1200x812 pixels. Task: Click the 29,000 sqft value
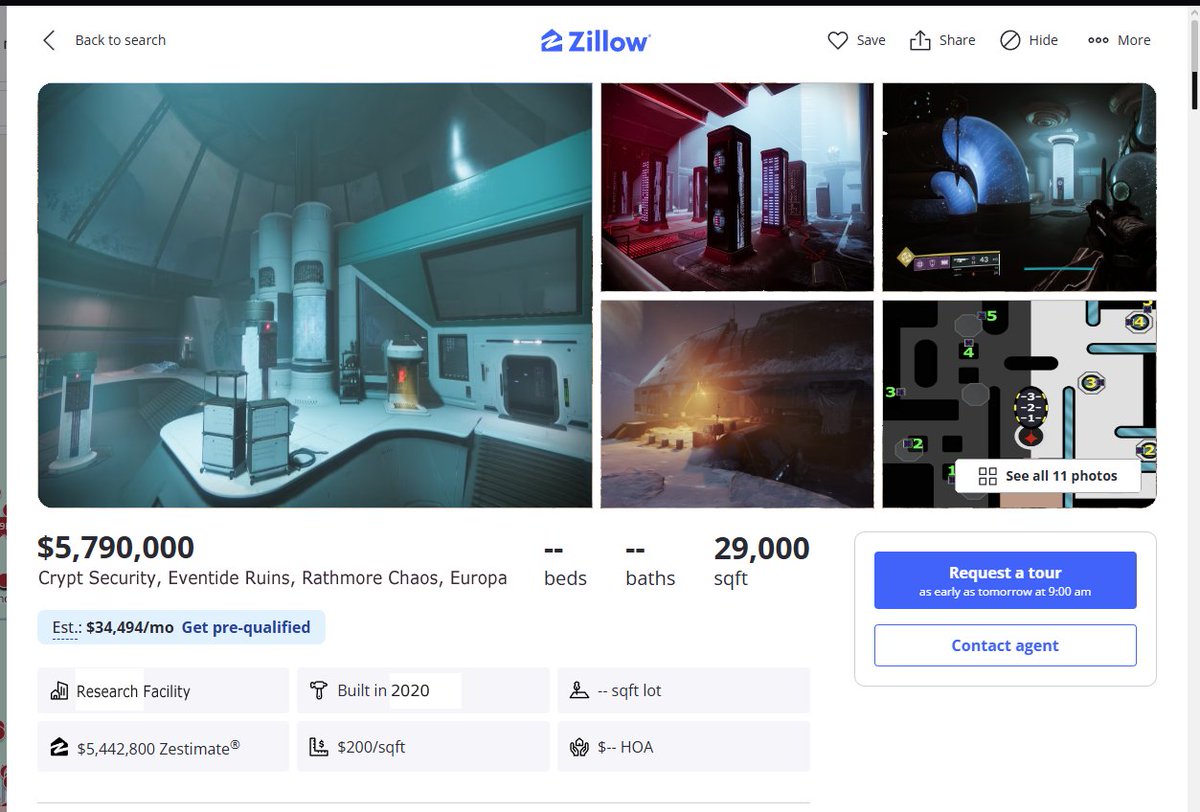click(x=761, y=548)
